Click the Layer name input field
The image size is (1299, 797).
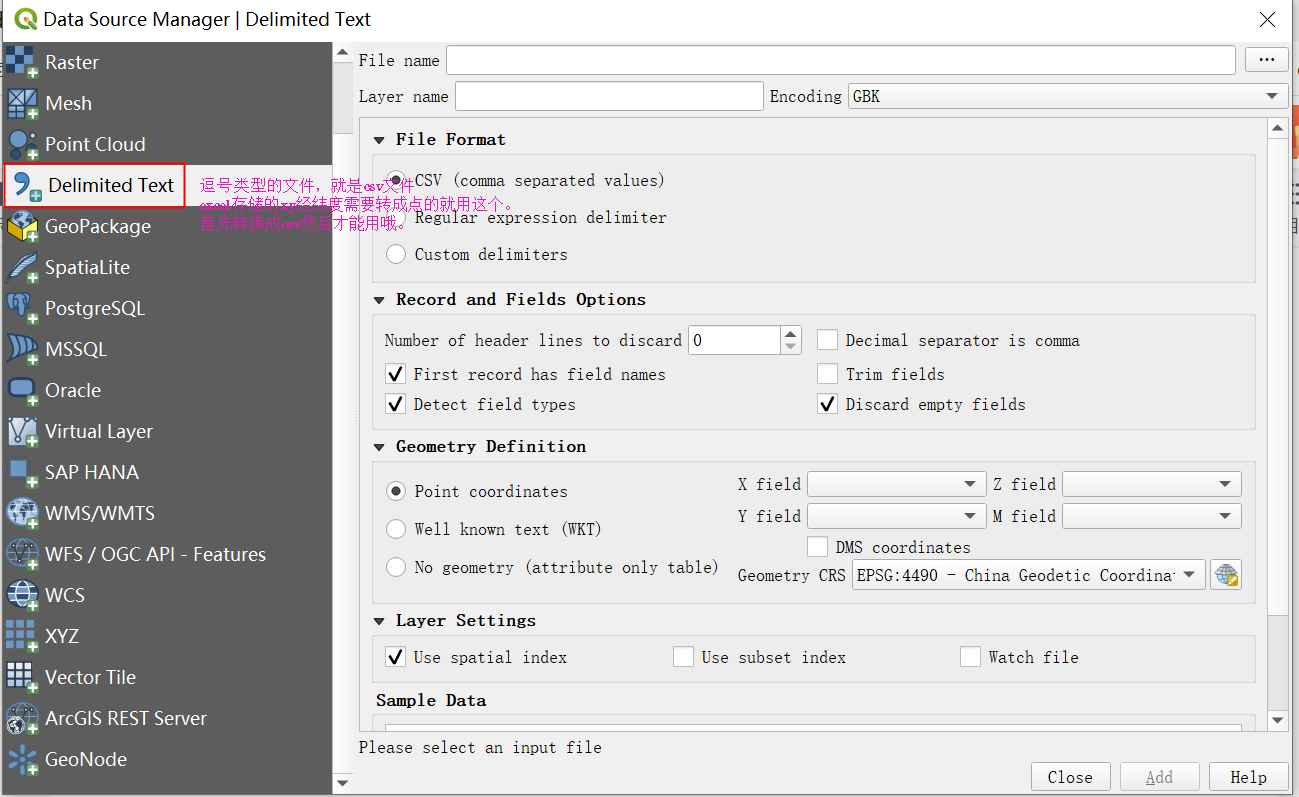tap(609, 96)
